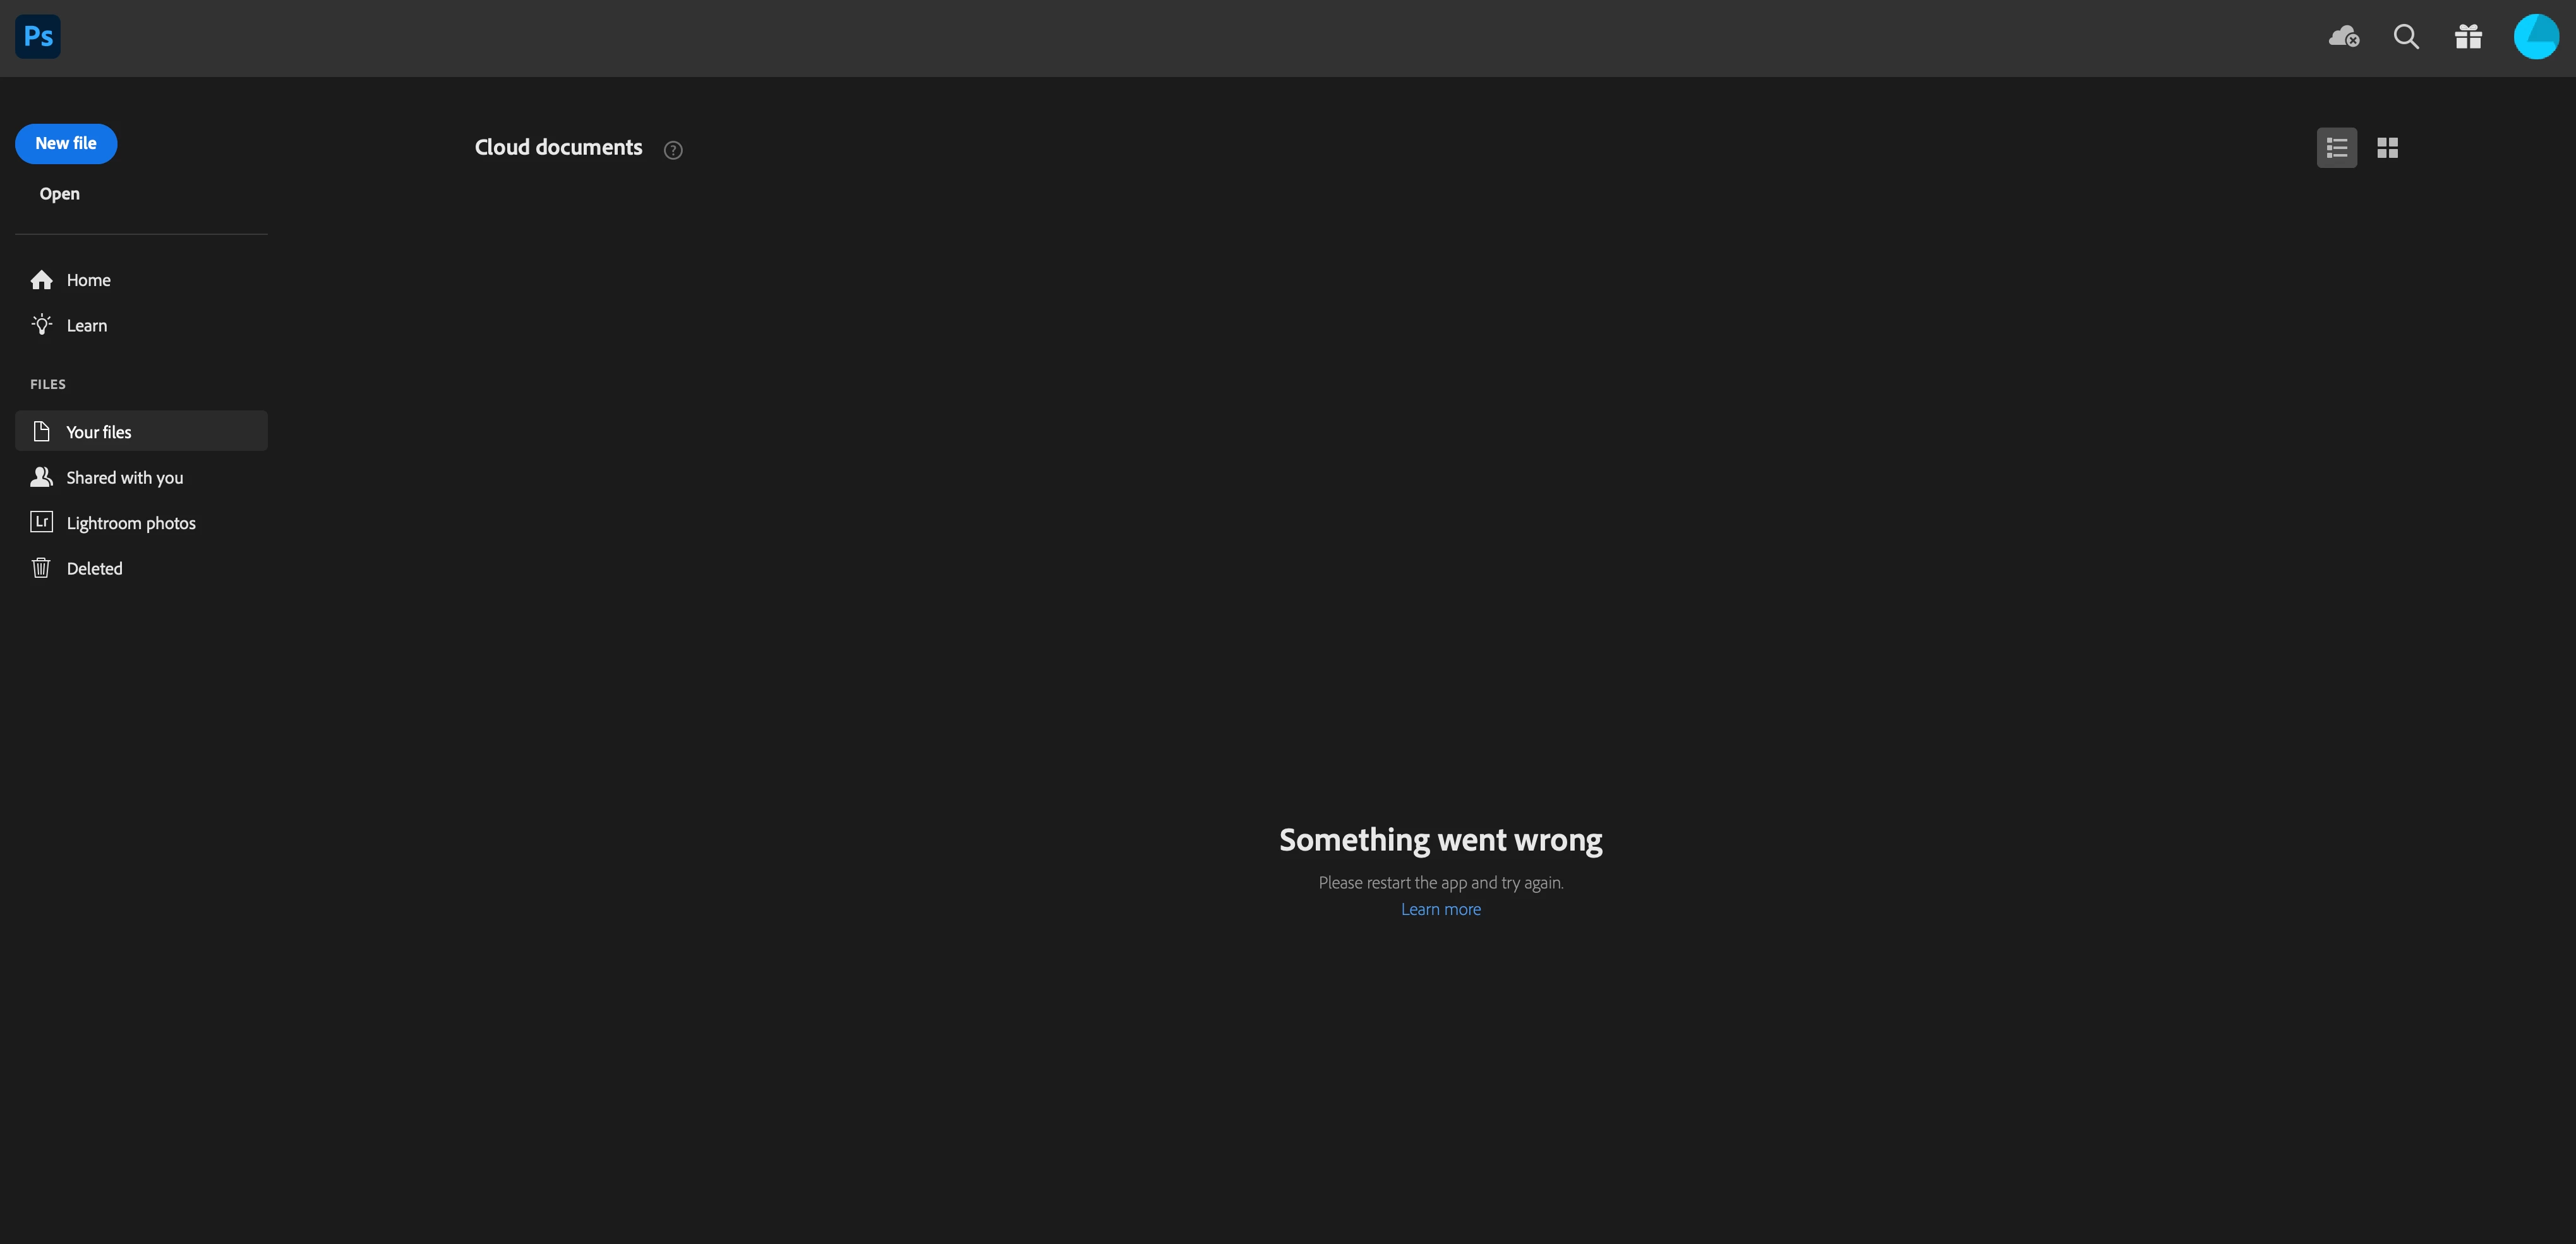The image size is (2576, 1244).
Task: Click the Home house icon
Action: pos(41,280)
